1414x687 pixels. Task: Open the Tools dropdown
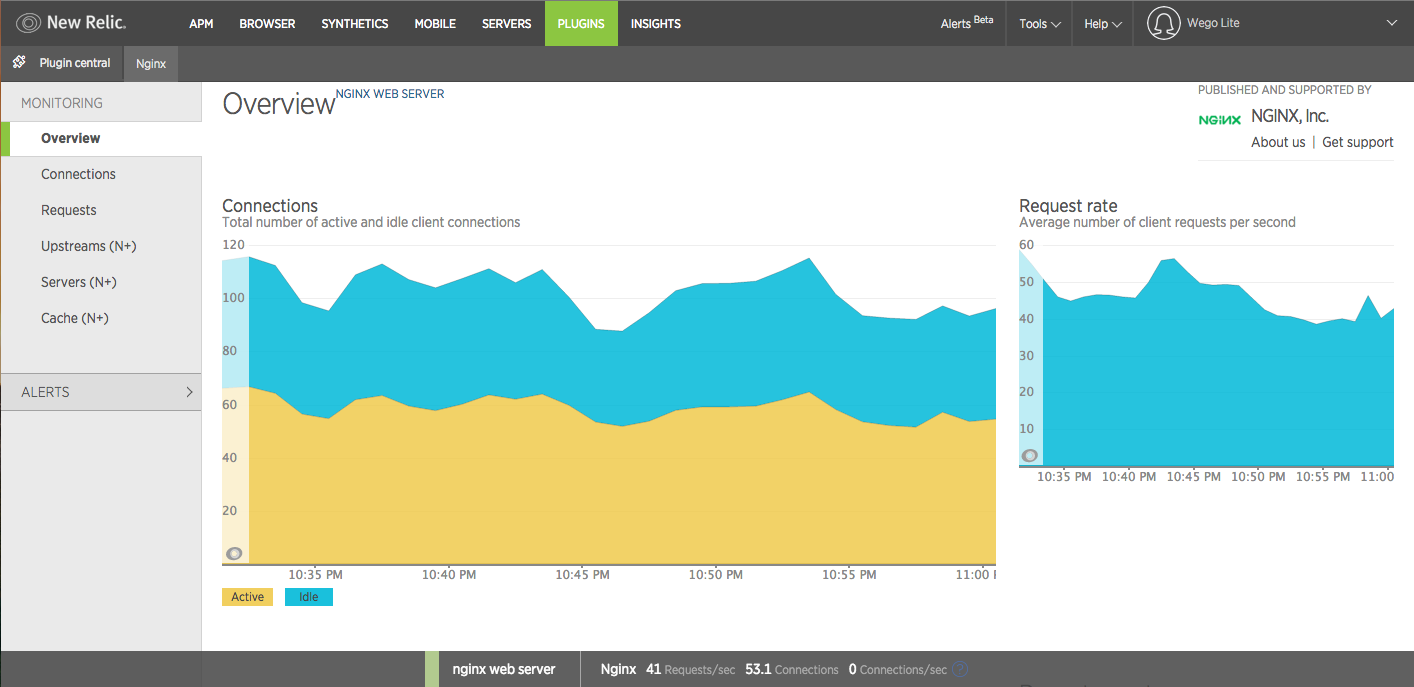(1040, 23)
